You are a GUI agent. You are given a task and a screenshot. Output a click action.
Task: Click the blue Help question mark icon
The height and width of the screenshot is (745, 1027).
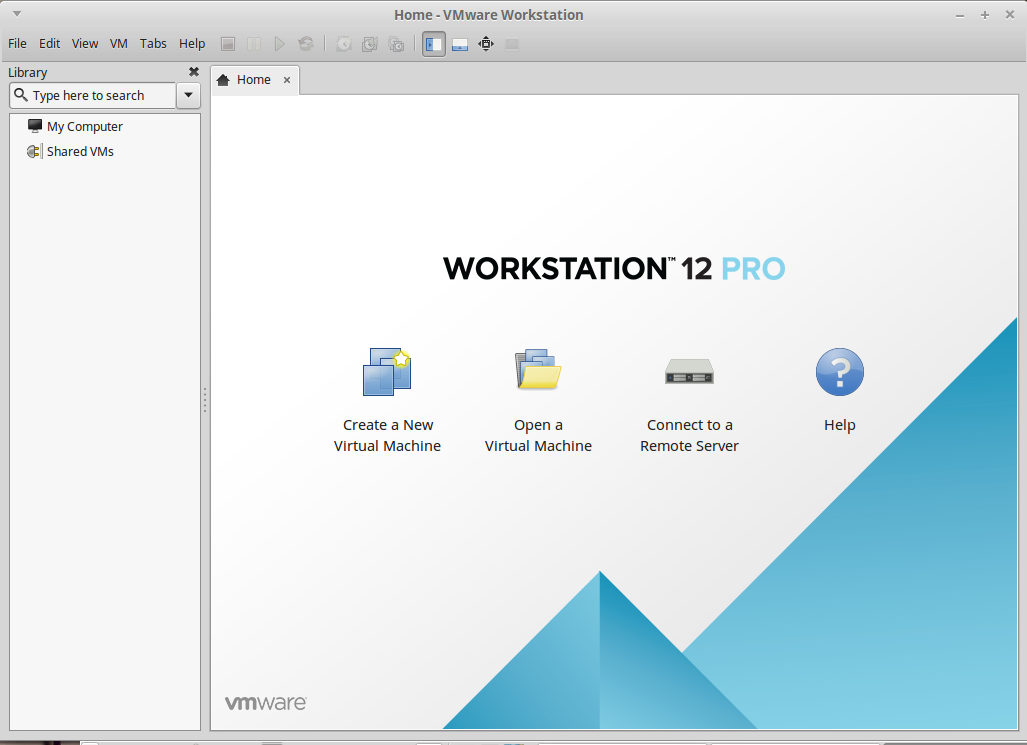click(840, 372)
